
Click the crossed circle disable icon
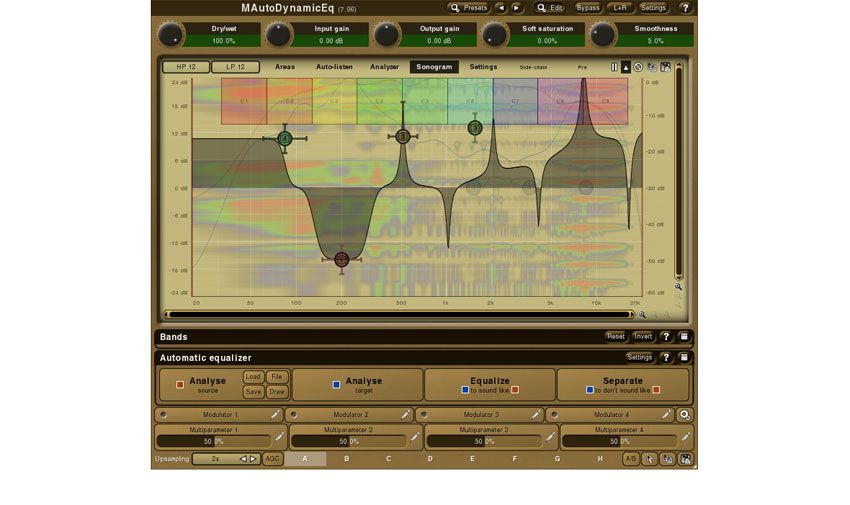(x=638, y=67)
